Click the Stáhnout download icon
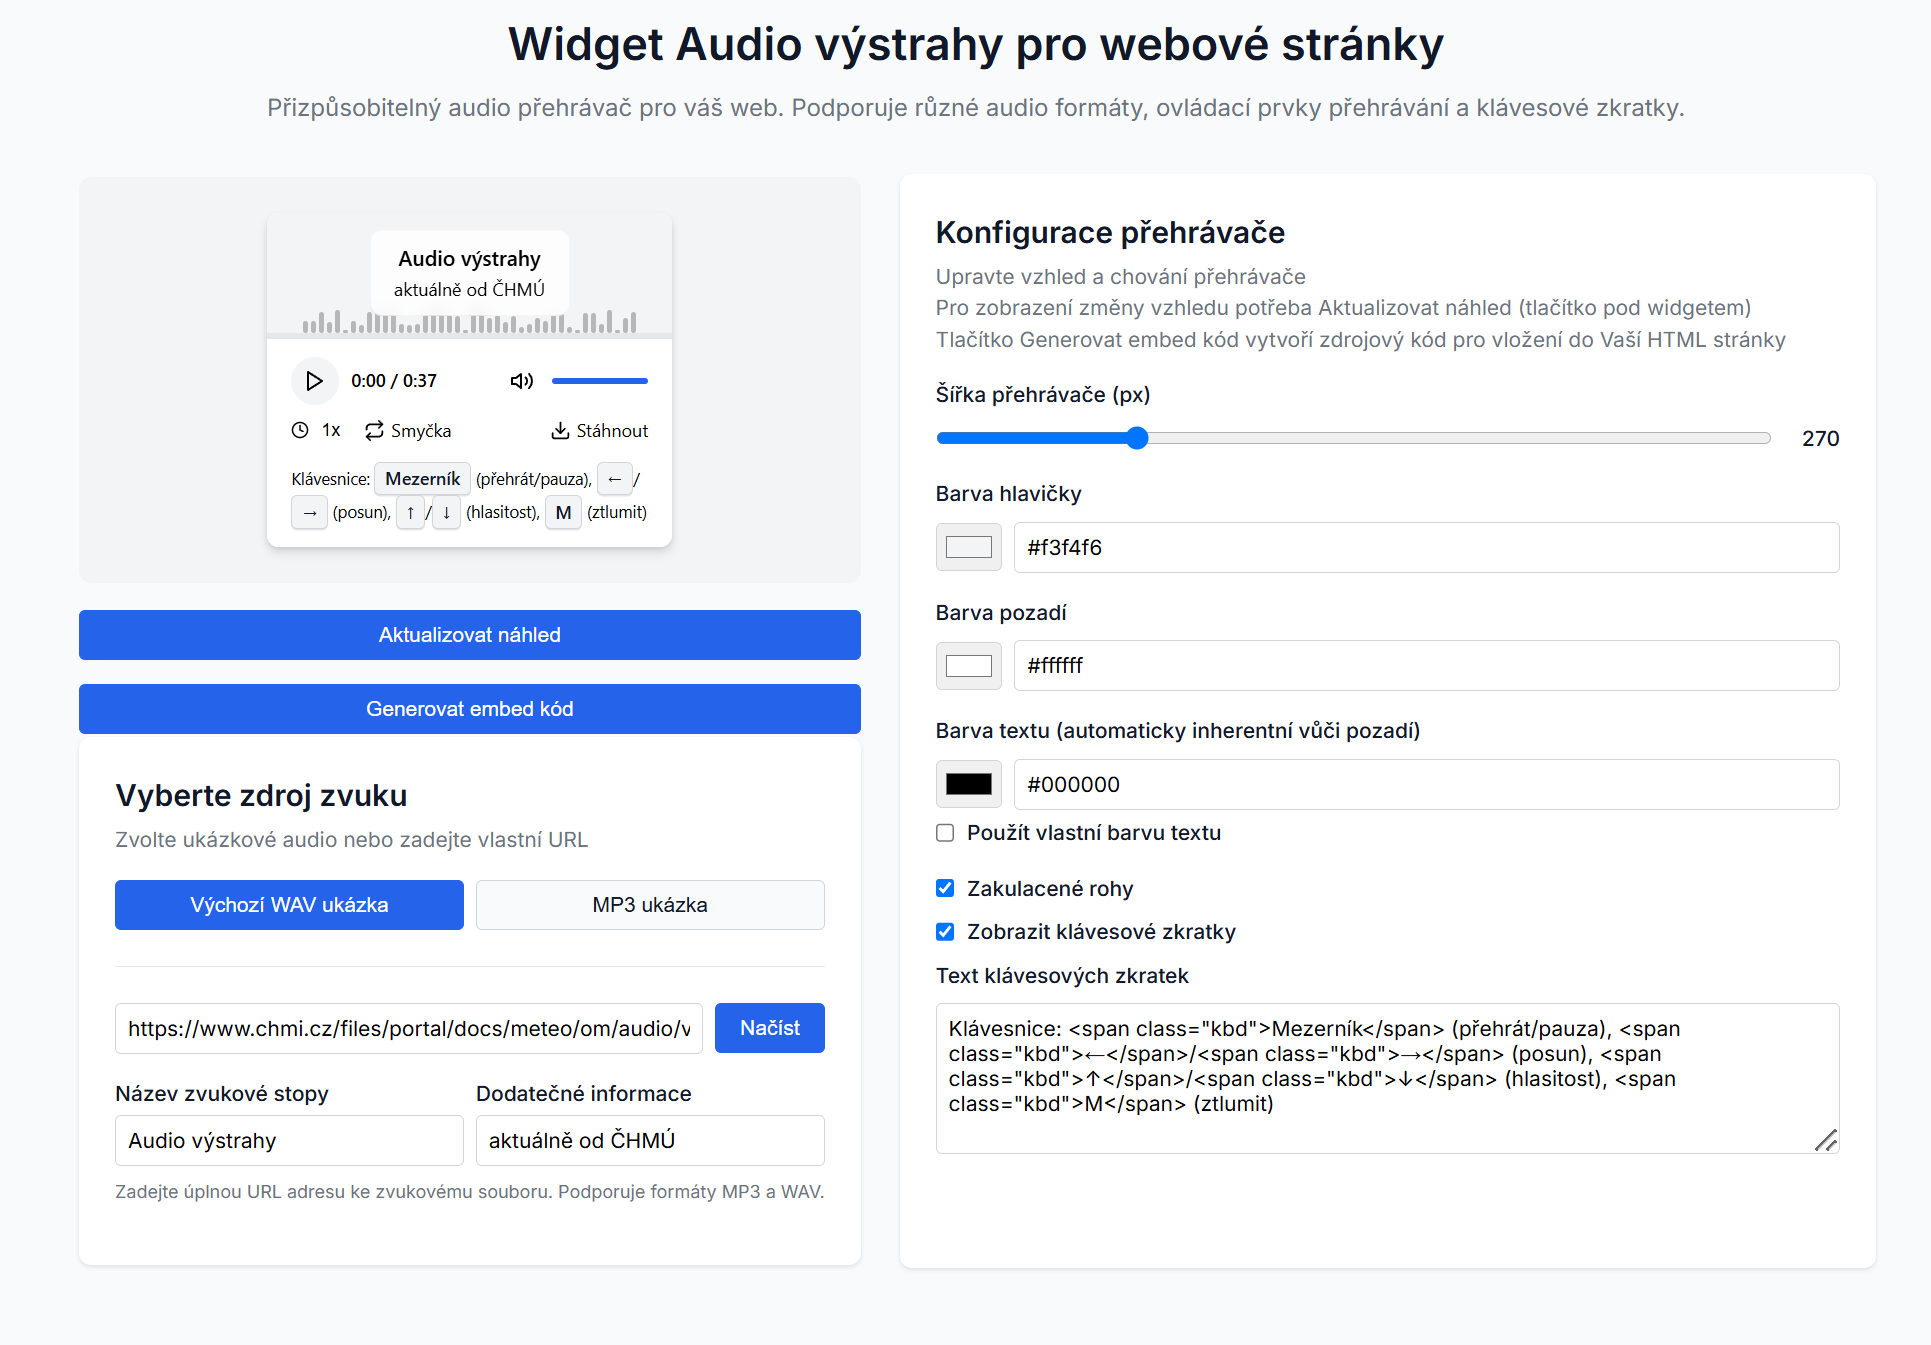Screen dimensions: 1931x1345 pos(560,431)
